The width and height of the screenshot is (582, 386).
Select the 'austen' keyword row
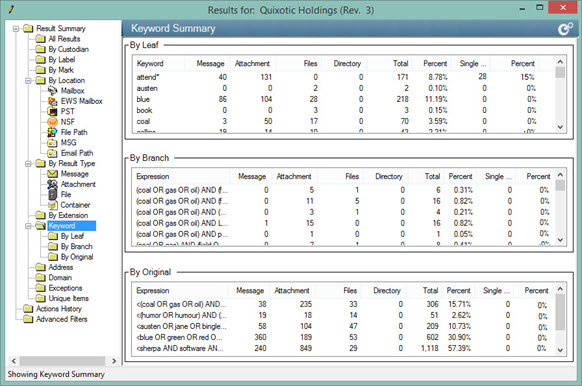[343, 88]
